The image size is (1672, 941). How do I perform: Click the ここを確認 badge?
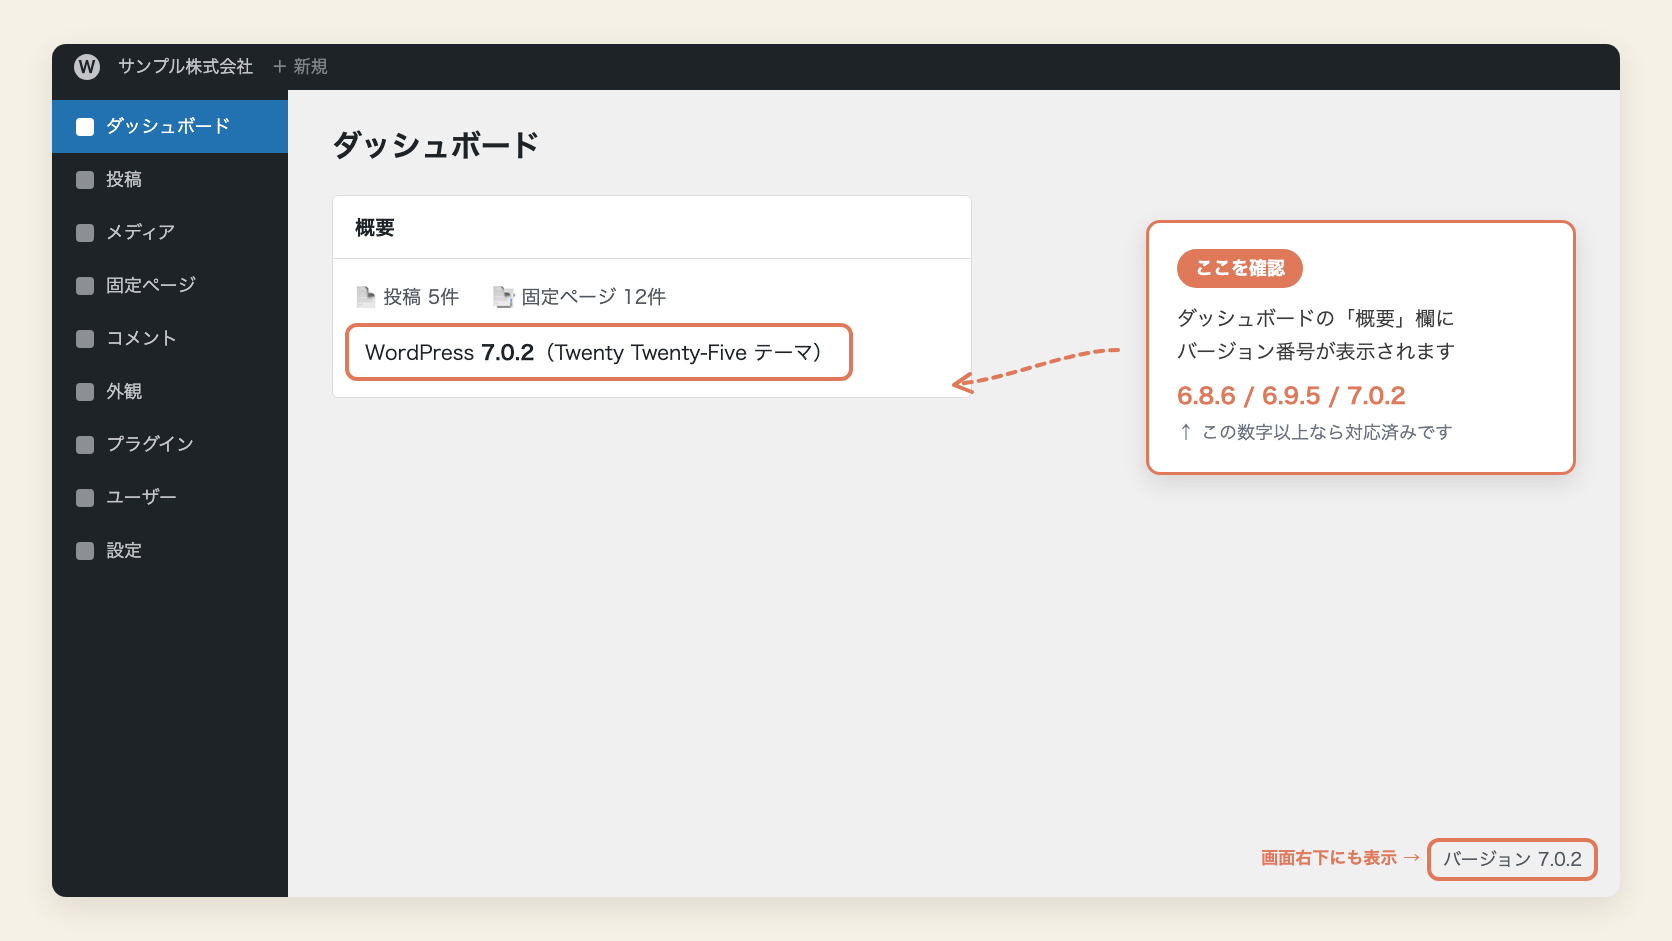[1240, 268]
